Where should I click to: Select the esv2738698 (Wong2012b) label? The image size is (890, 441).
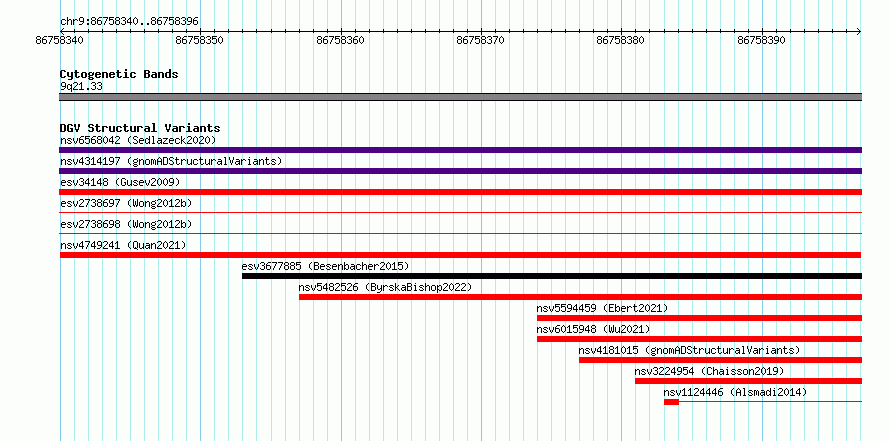126,224
